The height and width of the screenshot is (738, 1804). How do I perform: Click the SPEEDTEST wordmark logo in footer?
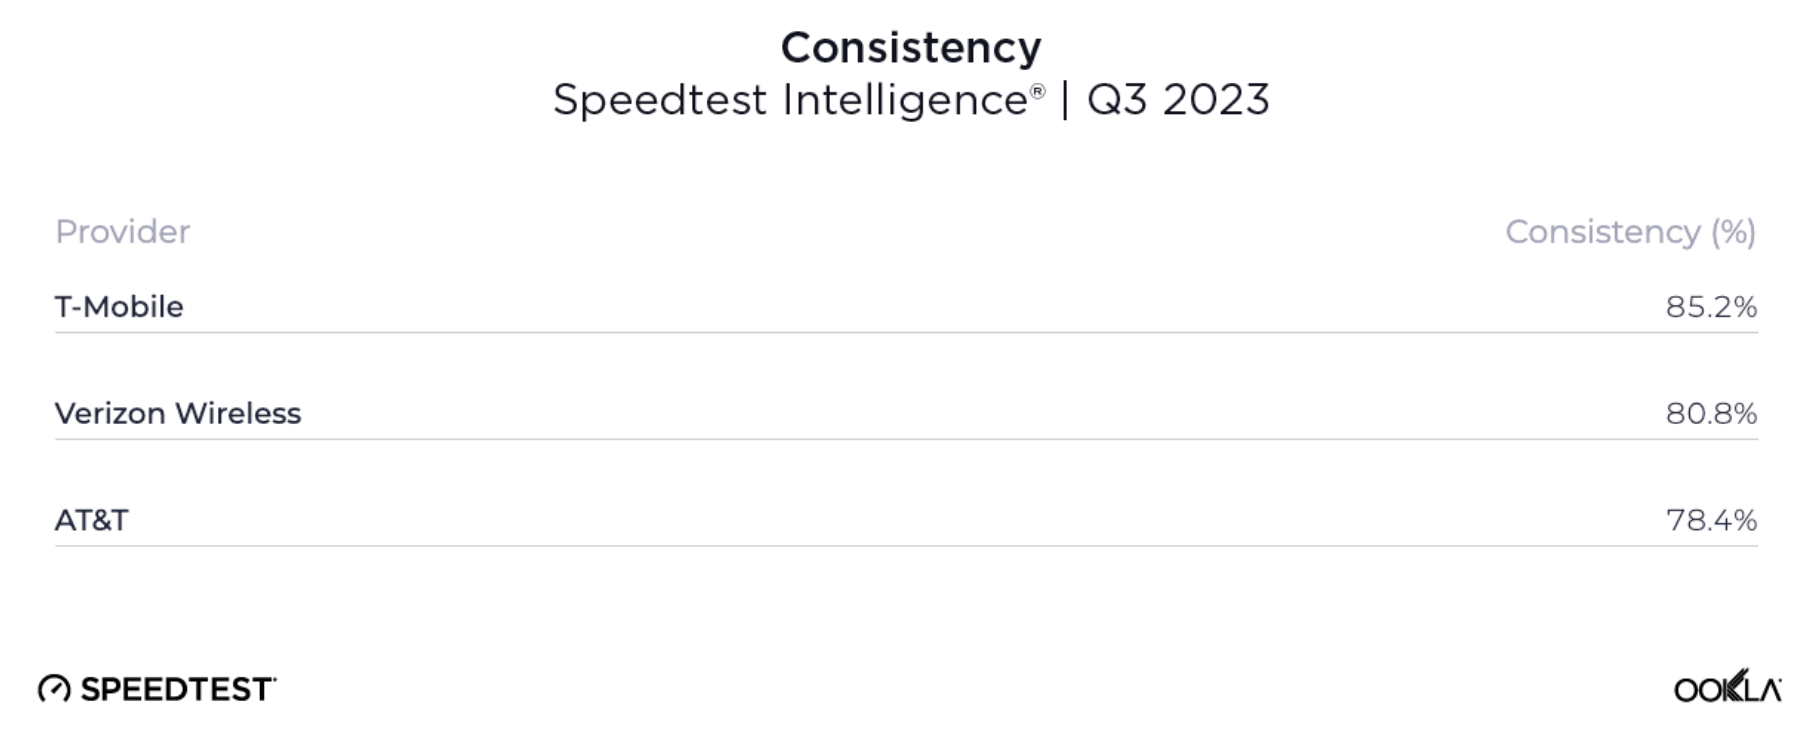176,689
